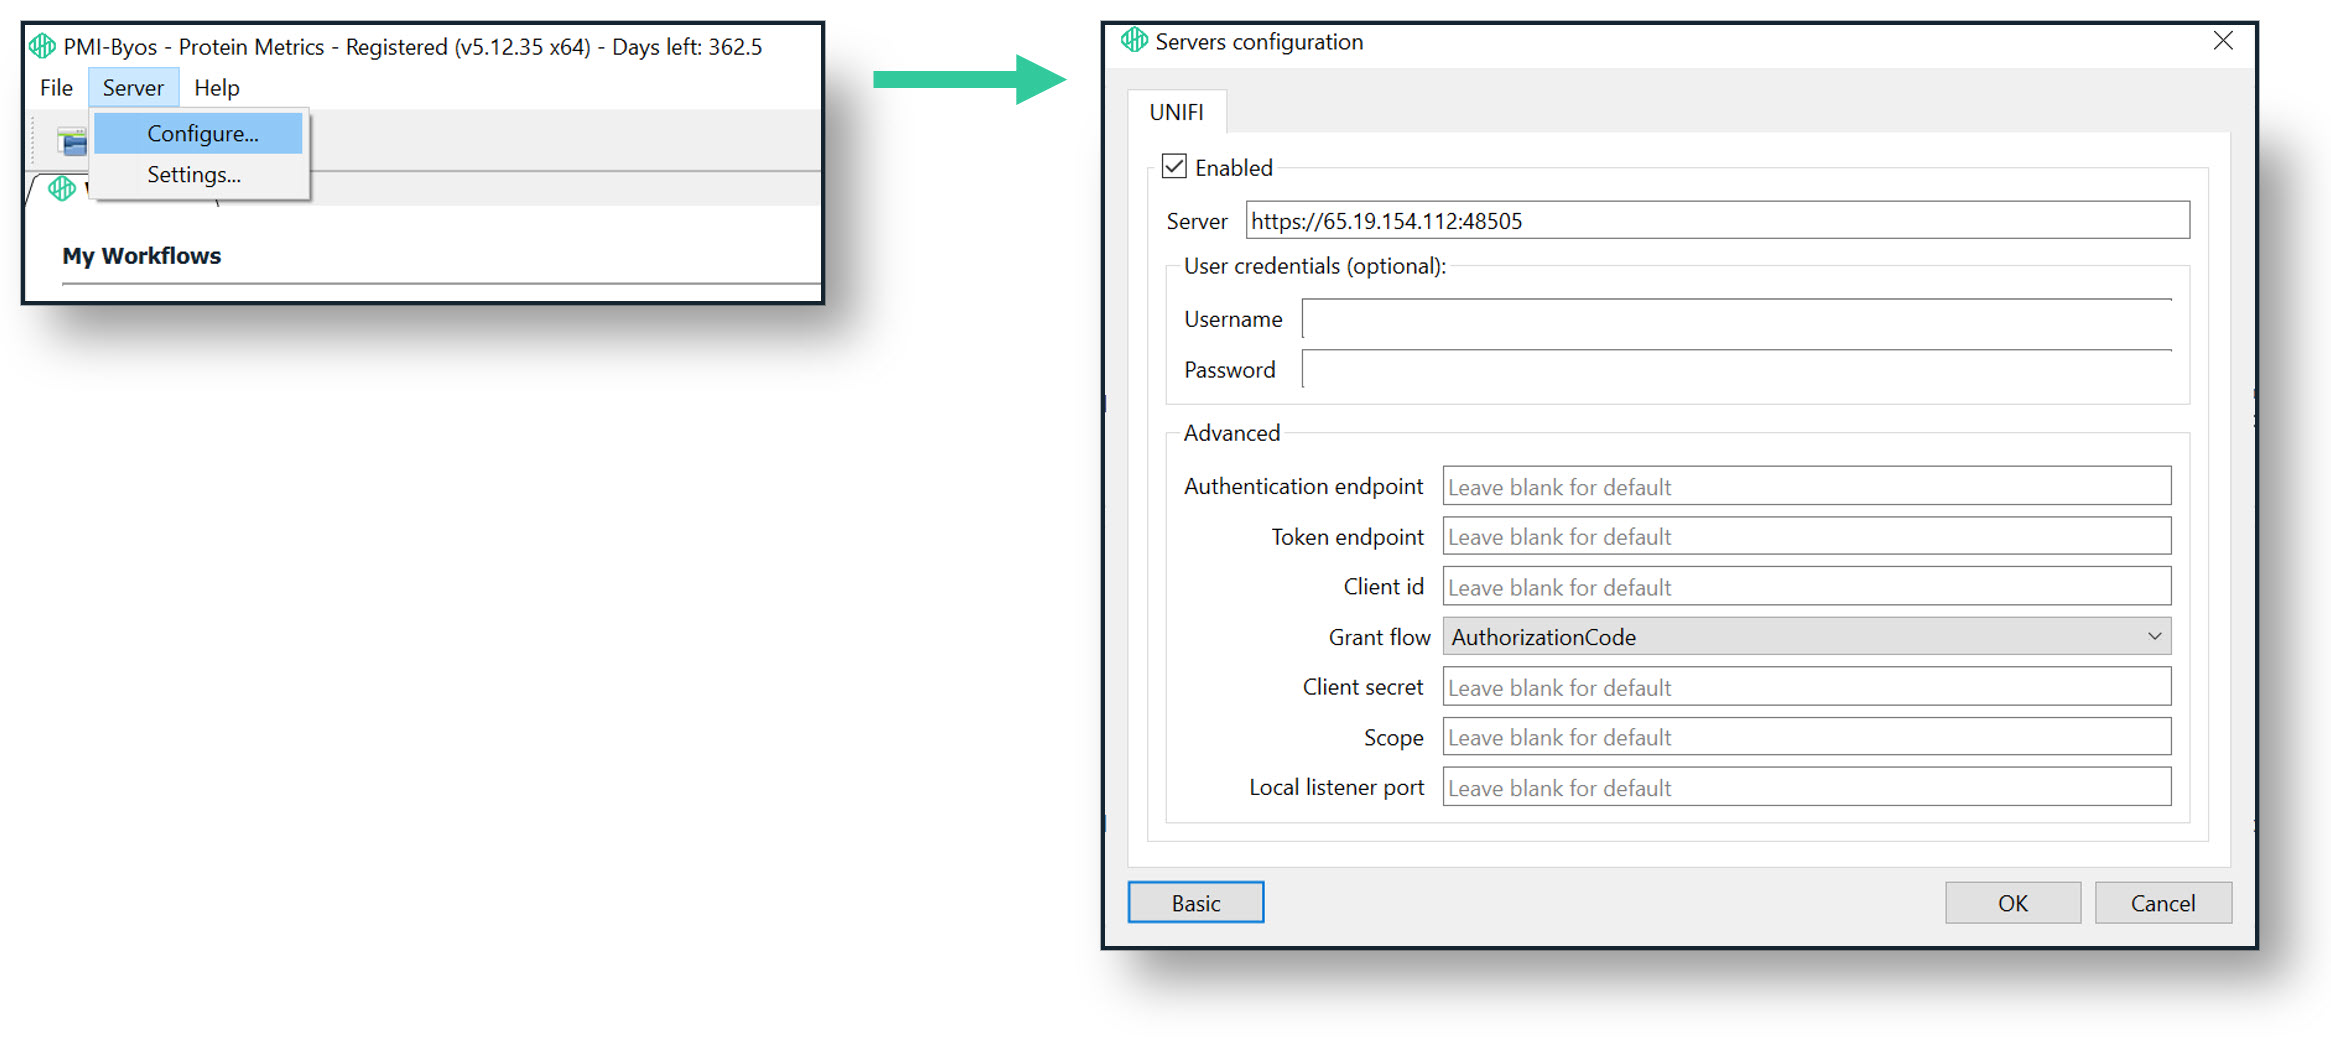Click the green logo icon on workflow tab
This screenshot has height=1061, width=2331.
click(62, 188)
